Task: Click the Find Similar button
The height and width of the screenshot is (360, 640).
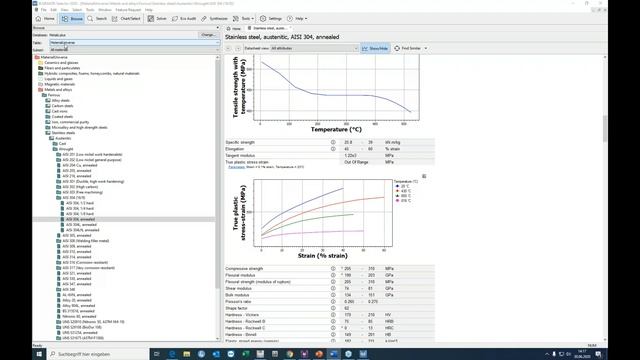Action: [x=407, y=48]
